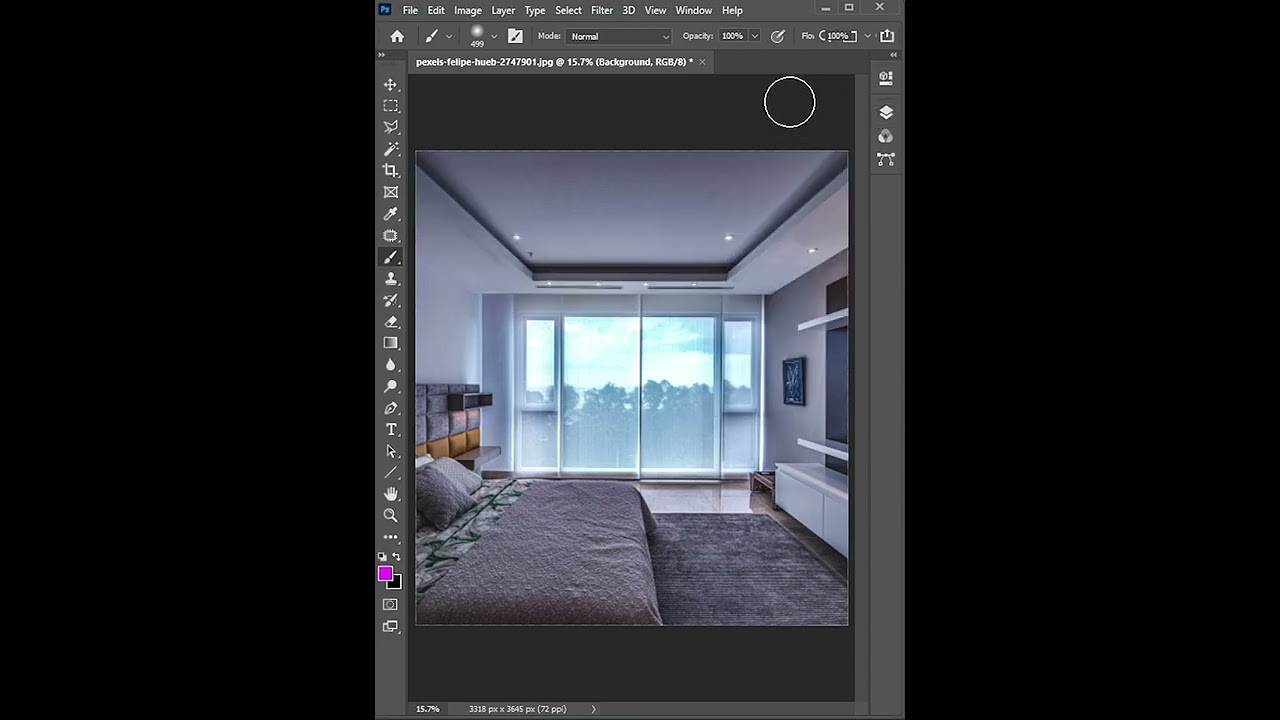1280x720 pixels.
Task: Close the pexels-felipe-hueb document tab
Action: tap(702, 62)
